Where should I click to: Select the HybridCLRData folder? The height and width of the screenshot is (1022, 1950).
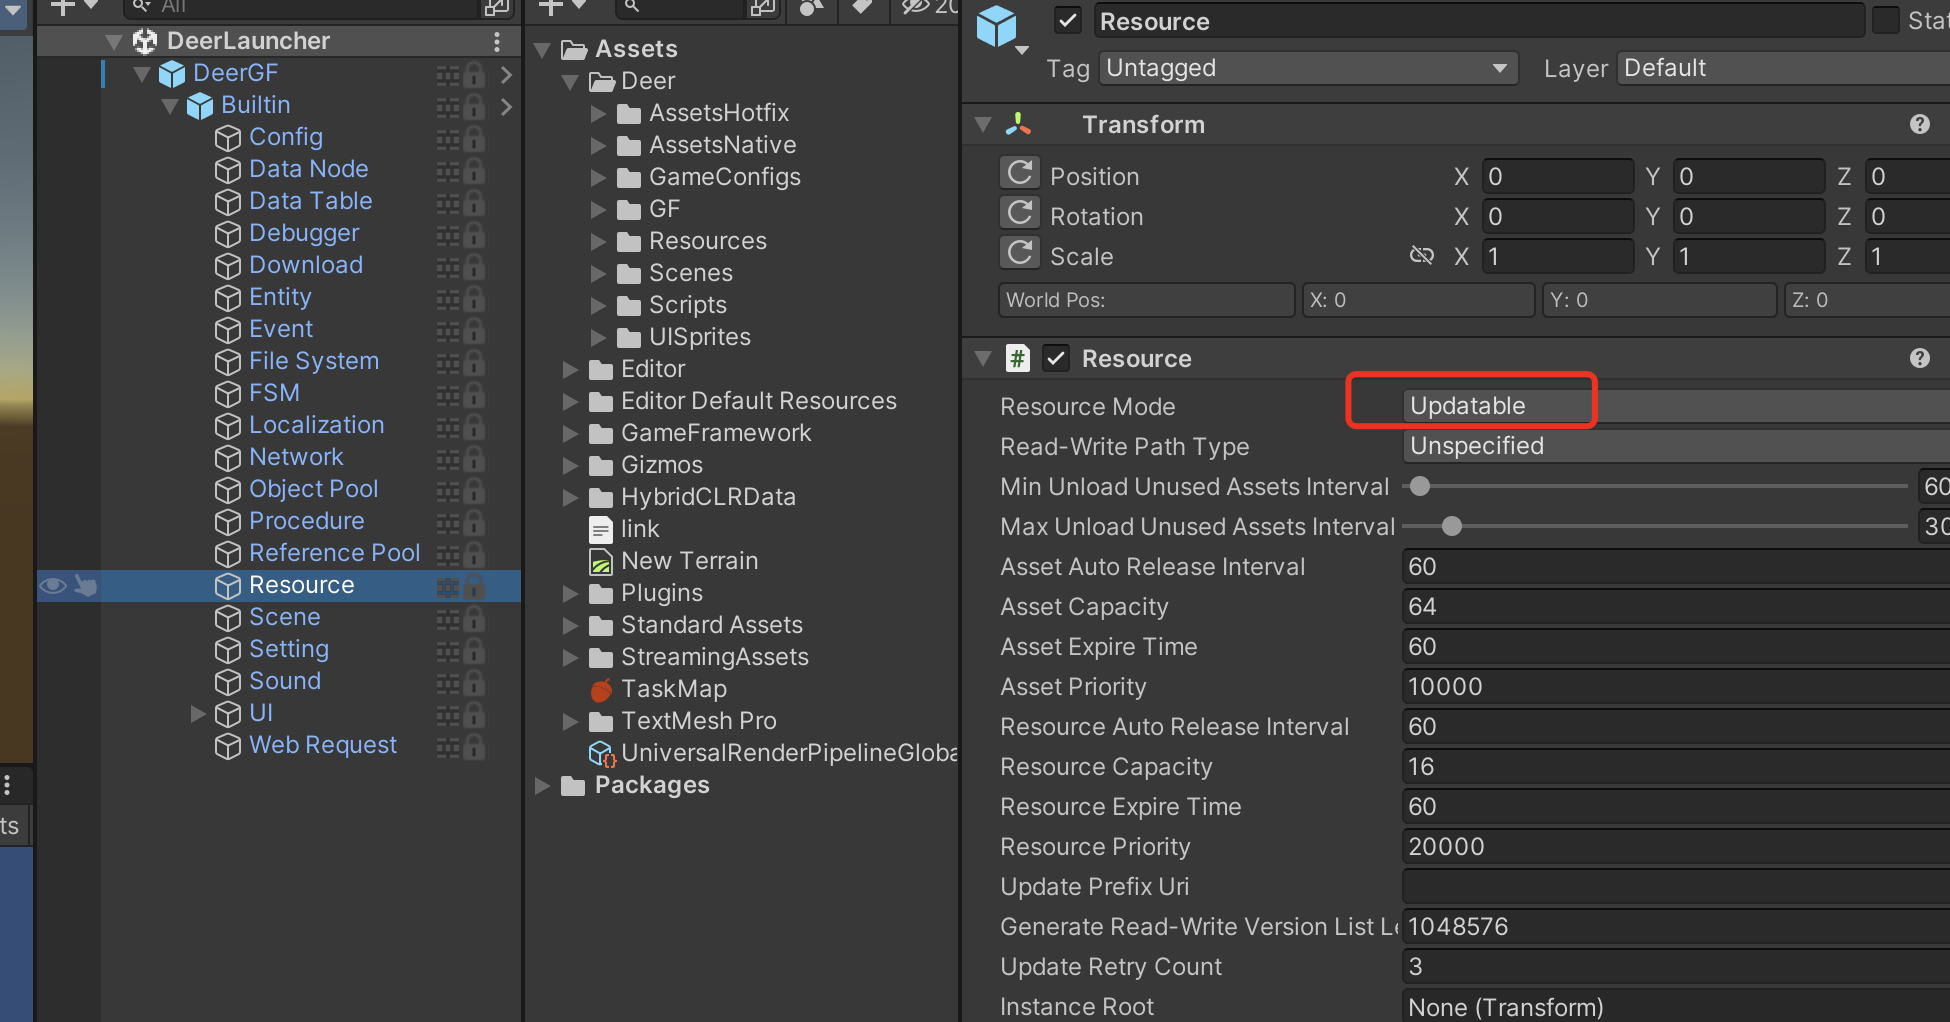click(708, 497)
